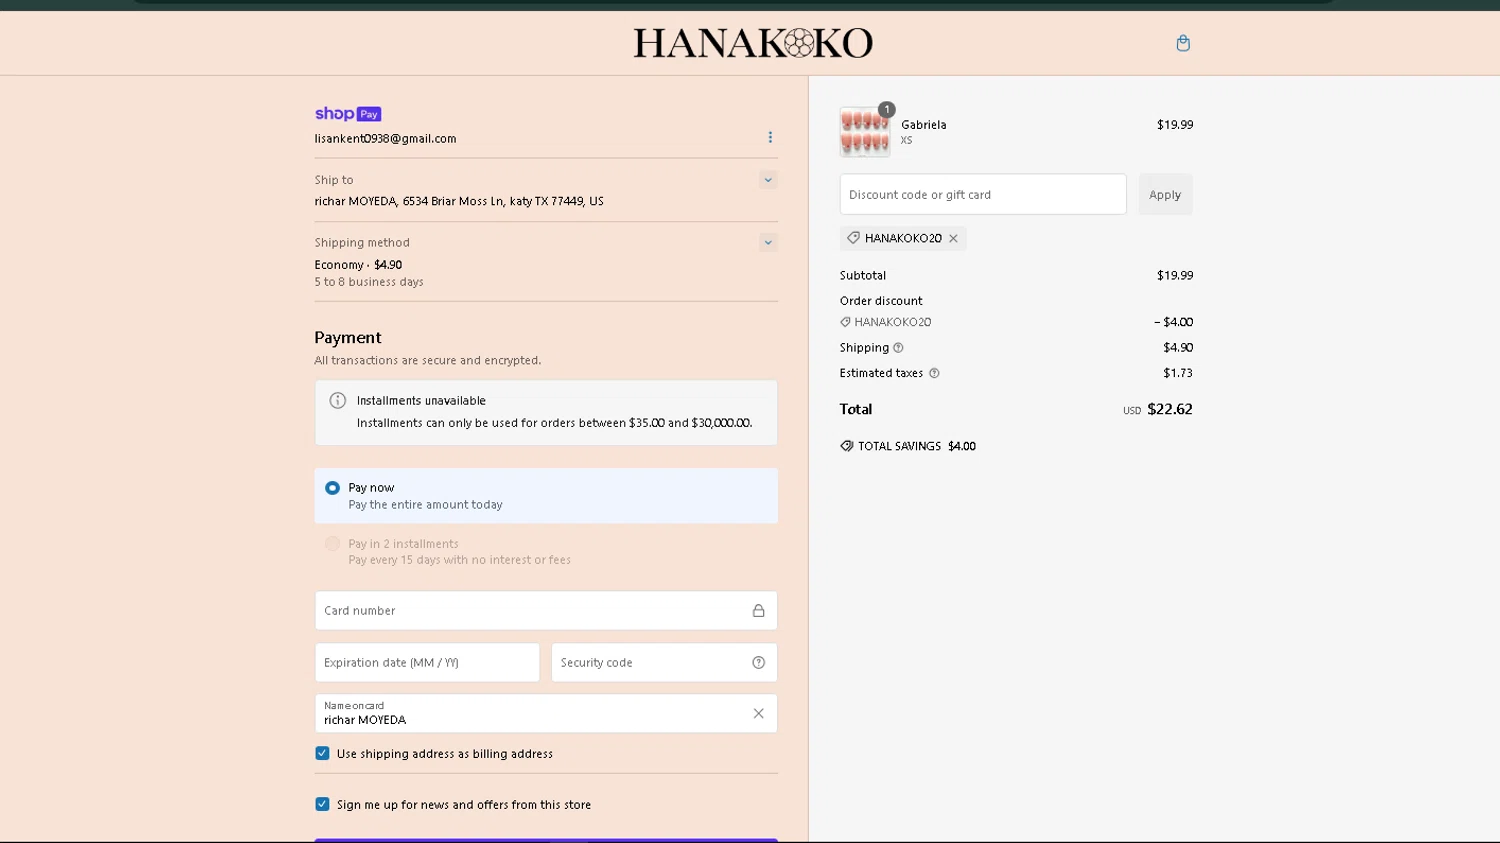Image resolution: width=1500 pixels, height=843 pixels.
Task: Click the Order discount HANAKOKO20 tag icon
Action: click(845, 322)
